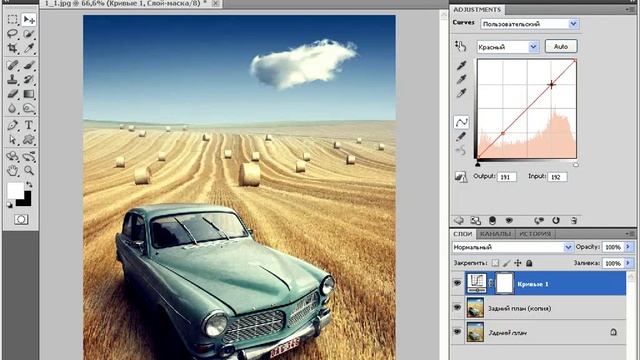640x360 pixels.
Task: Pick the black point eyedropper in Curves
Action: tap(461, 64)
